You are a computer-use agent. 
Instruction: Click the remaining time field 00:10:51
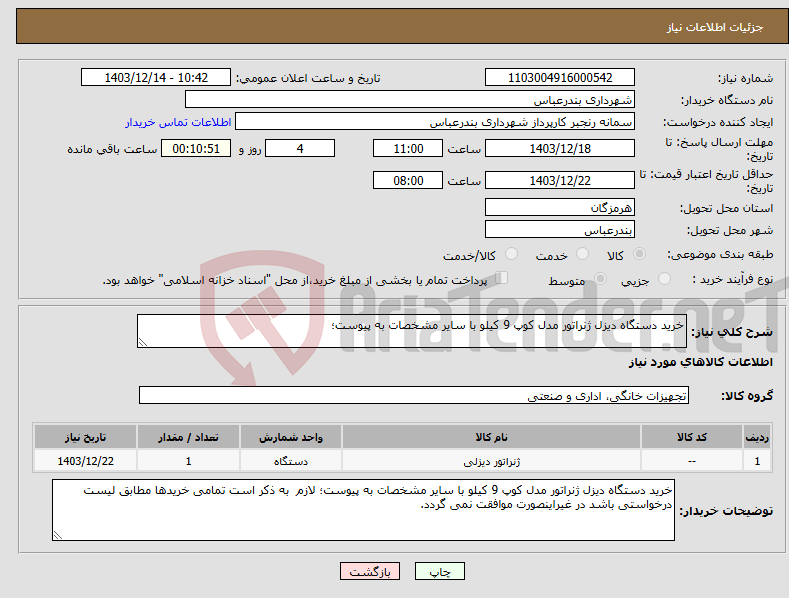pyautogui.click(x=196, y=148)
